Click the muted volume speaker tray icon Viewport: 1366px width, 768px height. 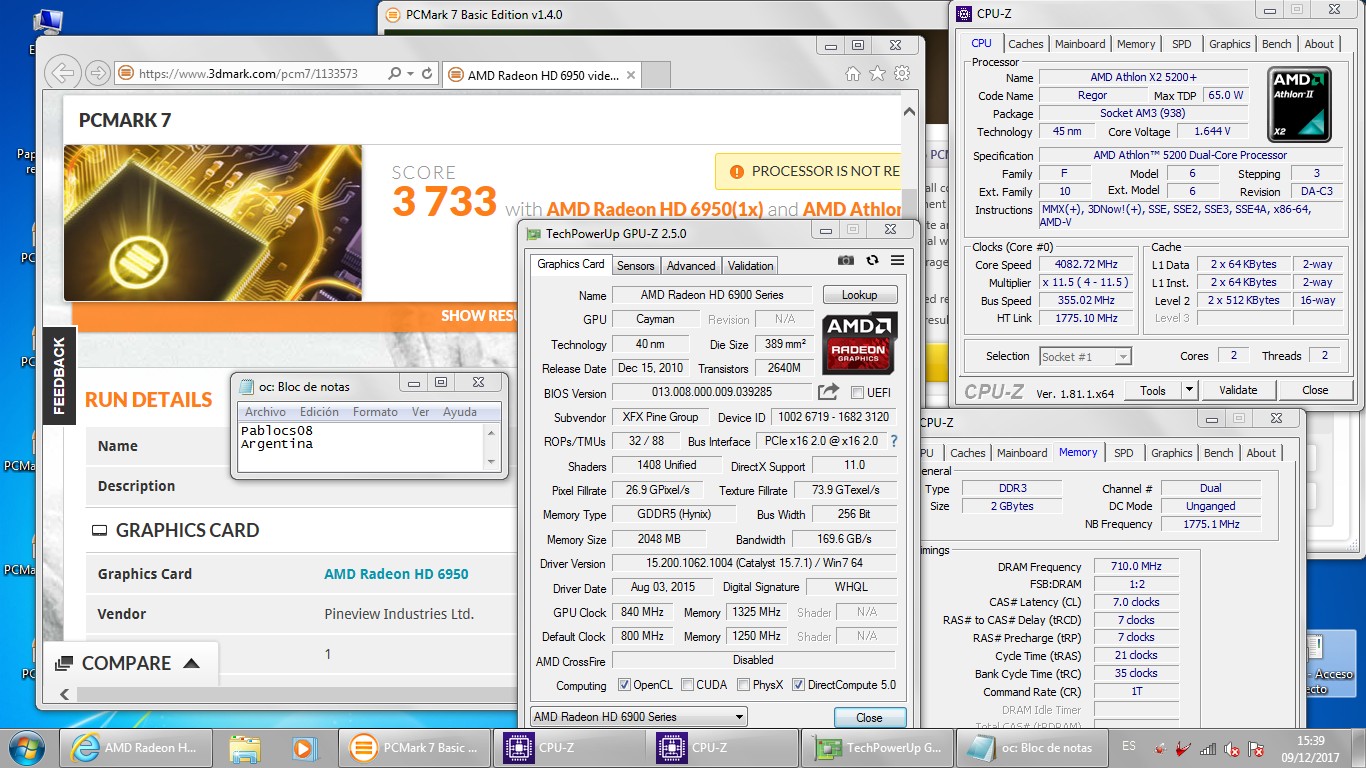(x=1232, y=748)
